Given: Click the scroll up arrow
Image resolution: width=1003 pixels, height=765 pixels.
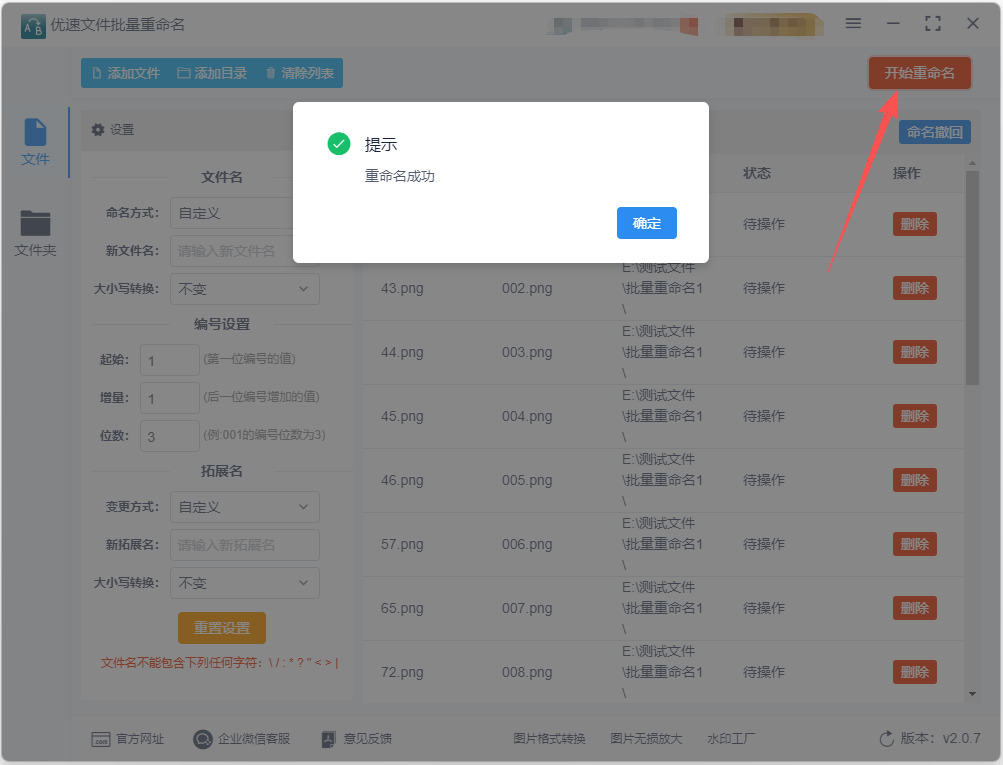Looking at the screenshot, I should [x=972, y=164].
